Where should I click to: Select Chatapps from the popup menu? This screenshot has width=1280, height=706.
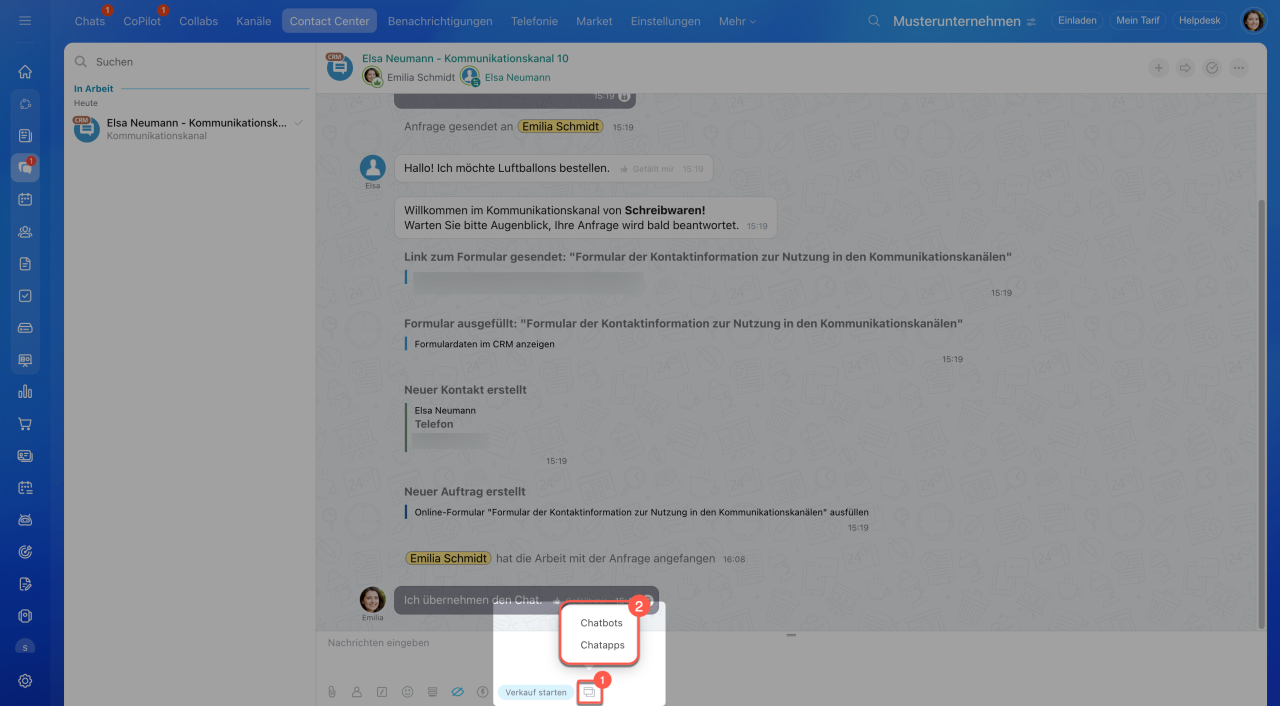pyautogui.click(x=602, y=645)
